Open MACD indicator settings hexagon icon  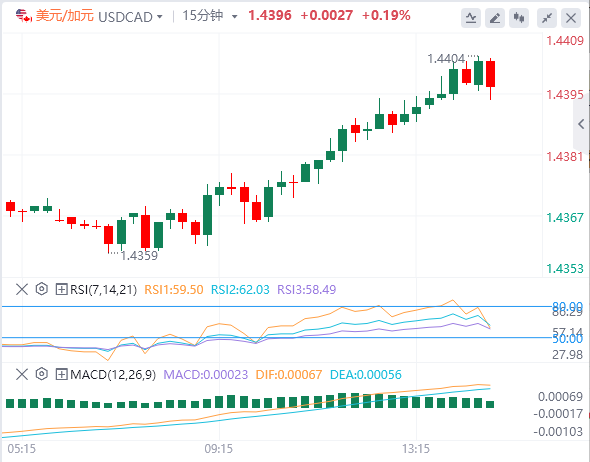(42, 374)
